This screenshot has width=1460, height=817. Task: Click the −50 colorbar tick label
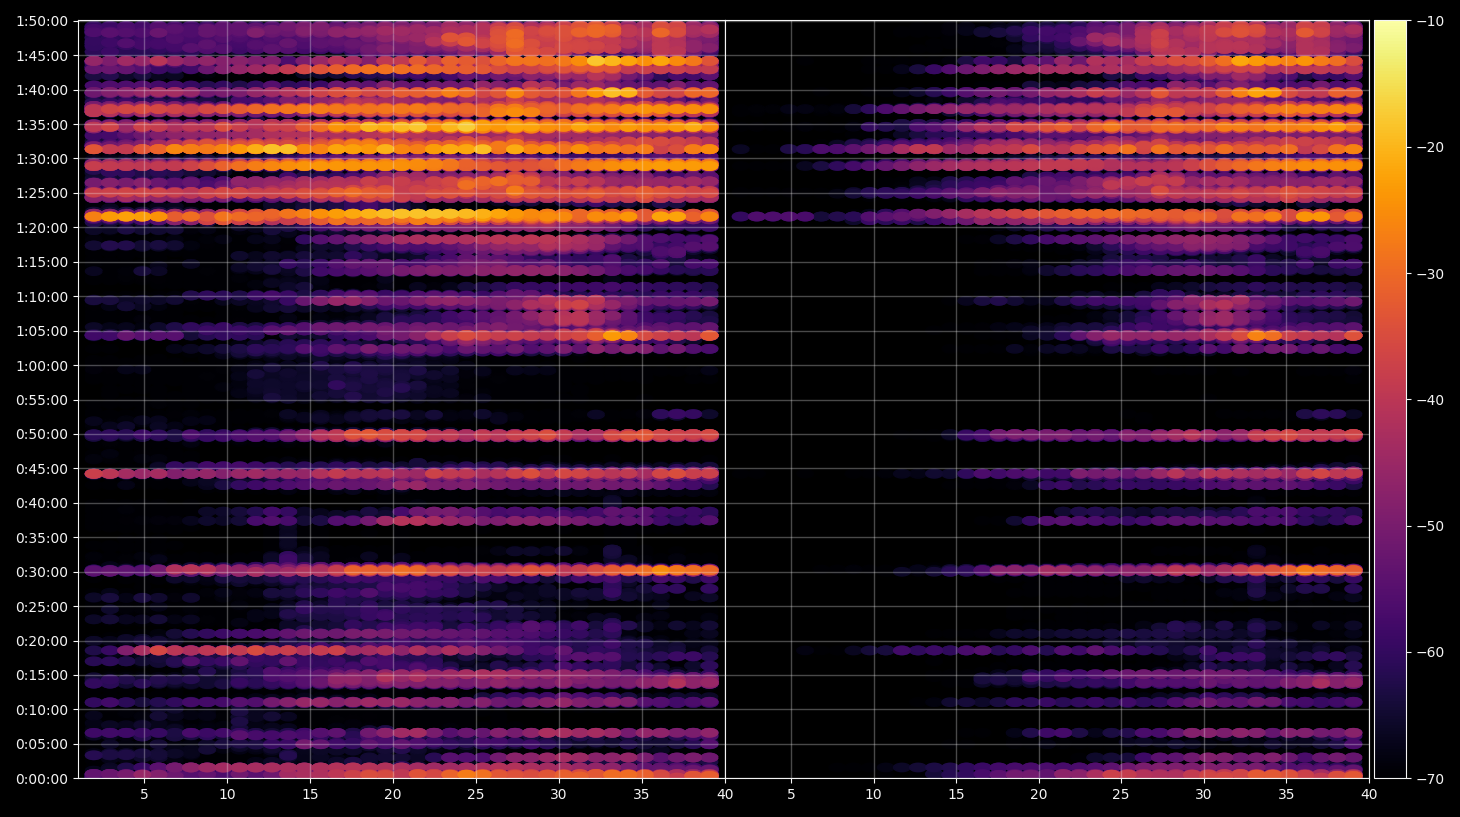1430,526
